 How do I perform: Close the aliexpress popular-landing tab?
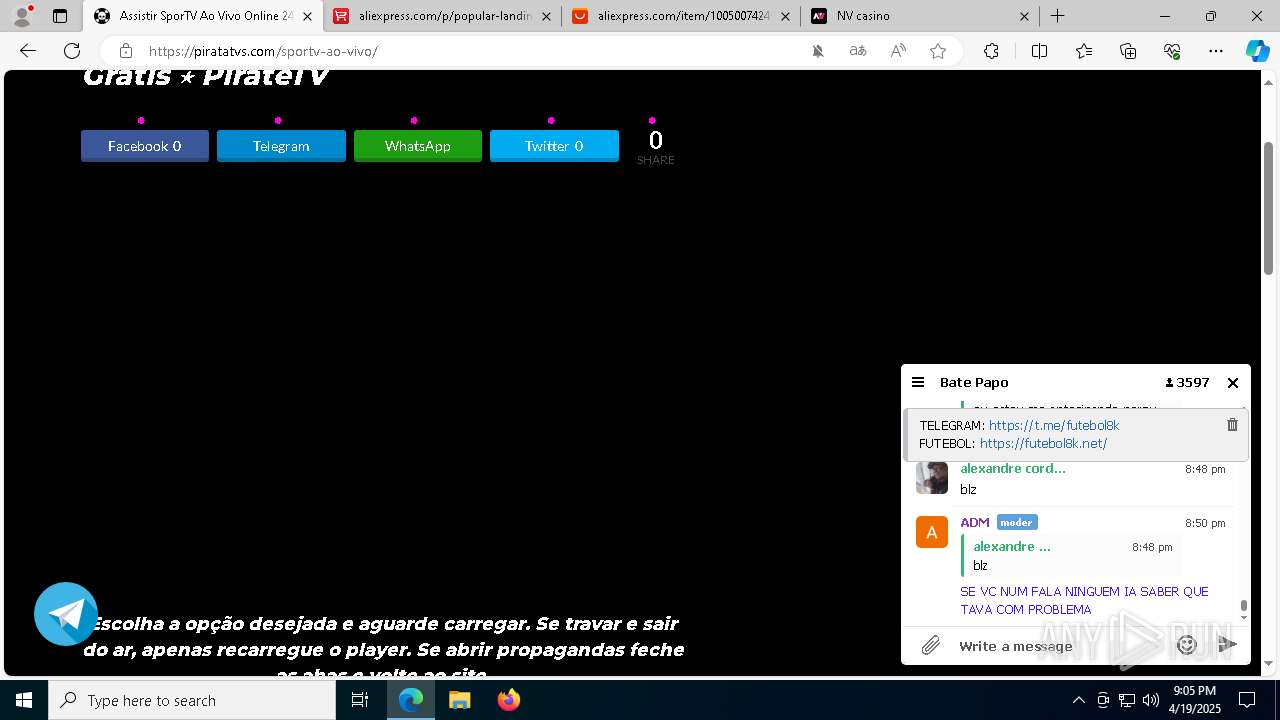pos(546,16)
